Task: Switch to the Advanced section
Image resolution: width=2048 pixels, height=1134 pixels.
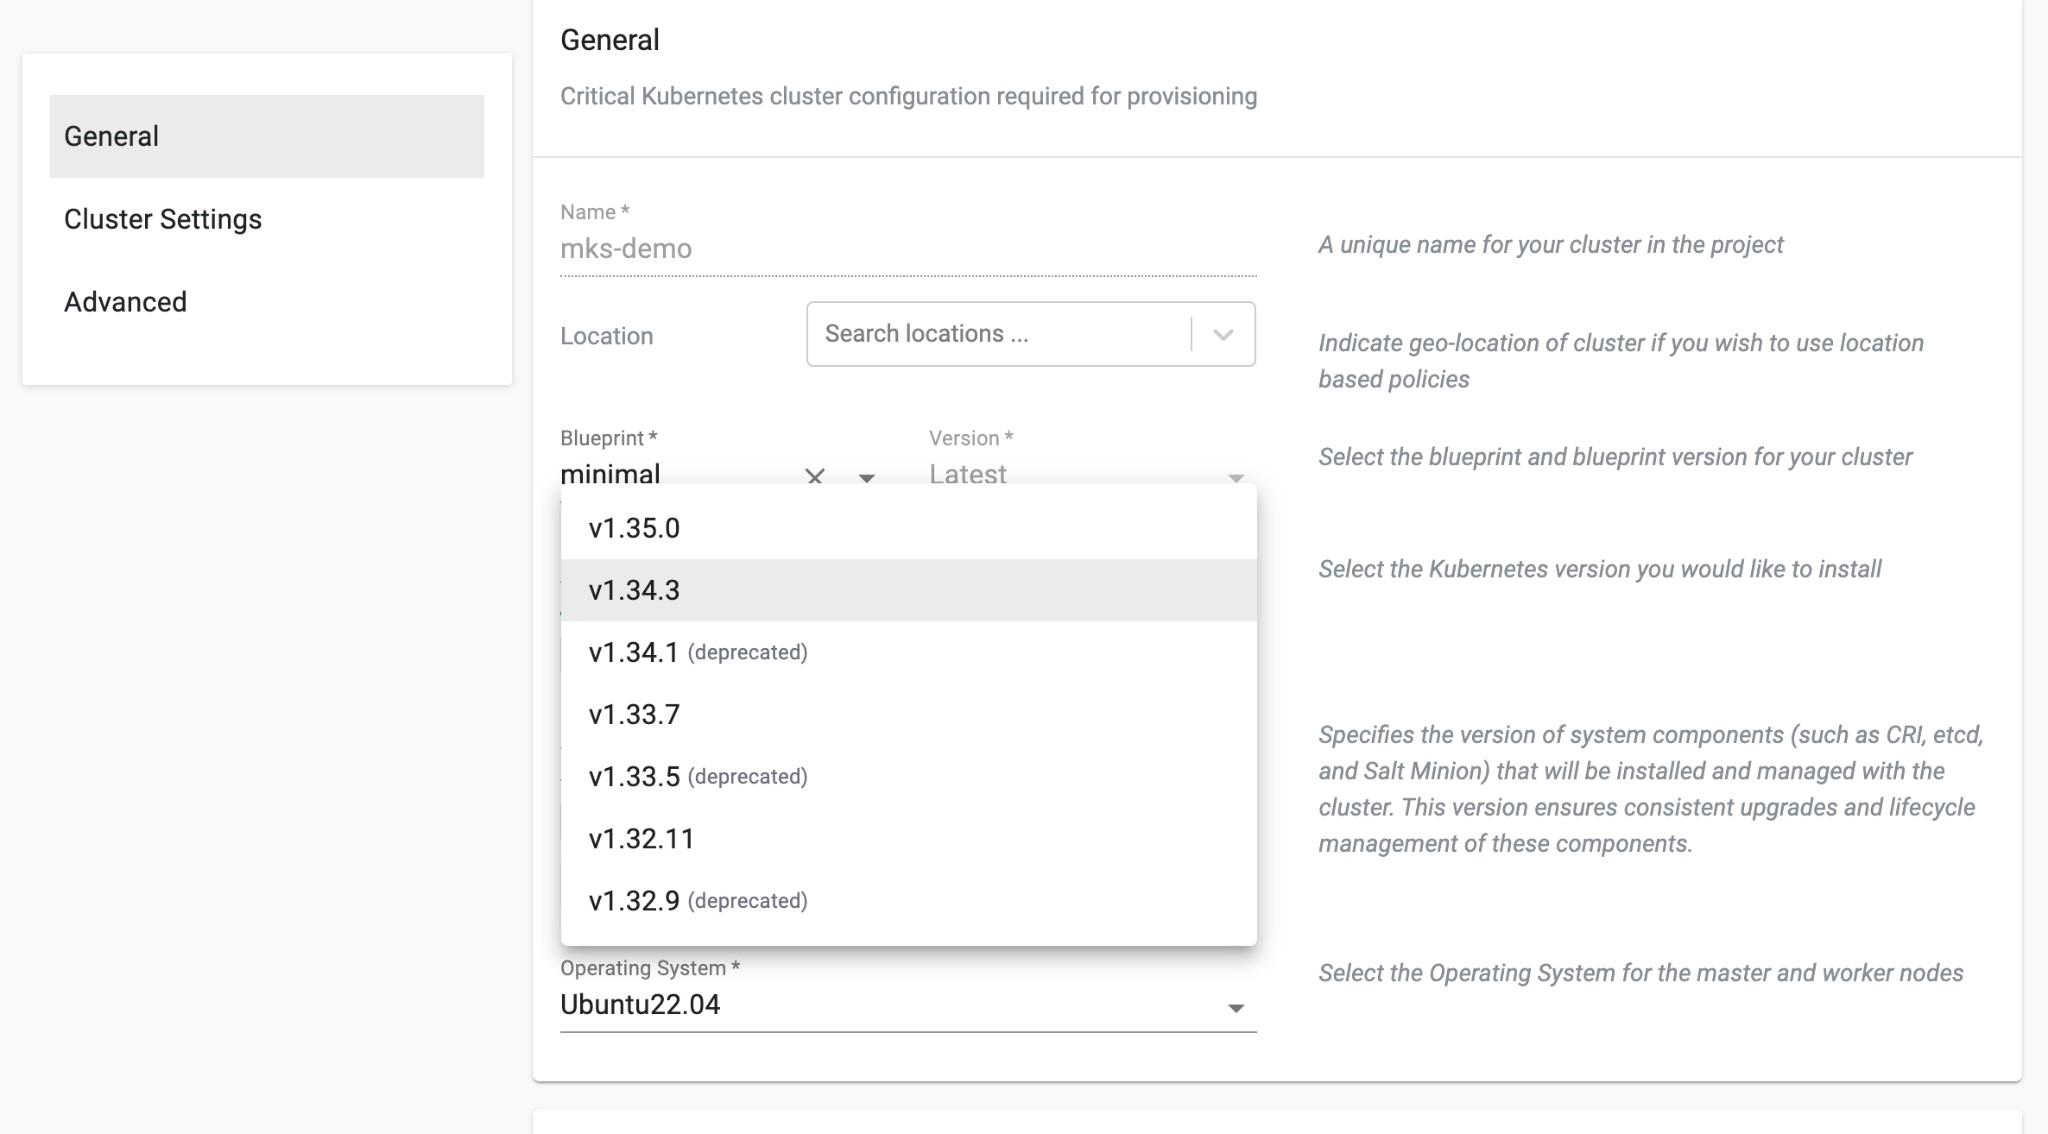Action: 126,302
